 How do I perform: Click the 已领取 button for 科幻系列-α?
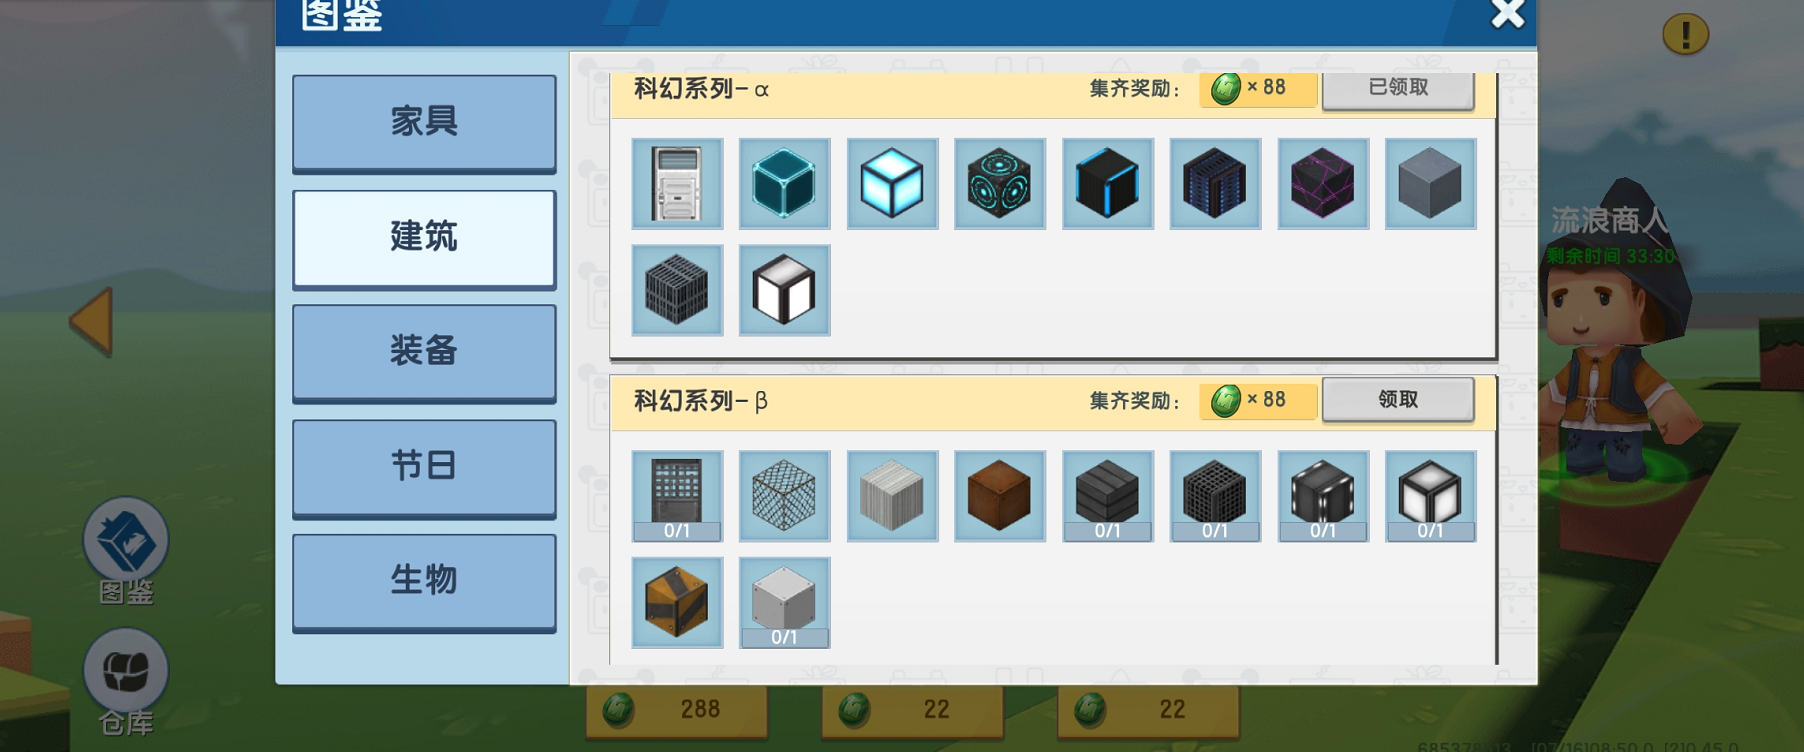pos(1398,88)
